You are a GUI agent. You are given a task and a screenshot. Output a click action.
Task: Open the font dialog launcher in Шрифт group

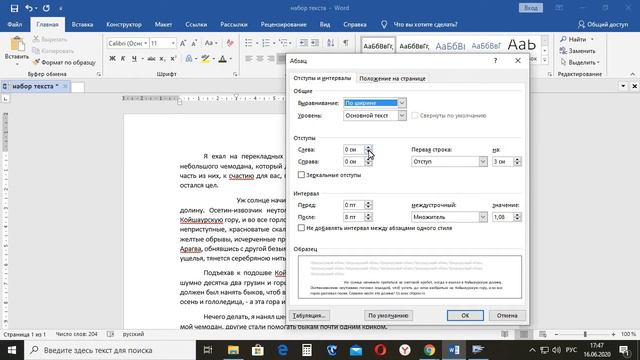point(235,74)
